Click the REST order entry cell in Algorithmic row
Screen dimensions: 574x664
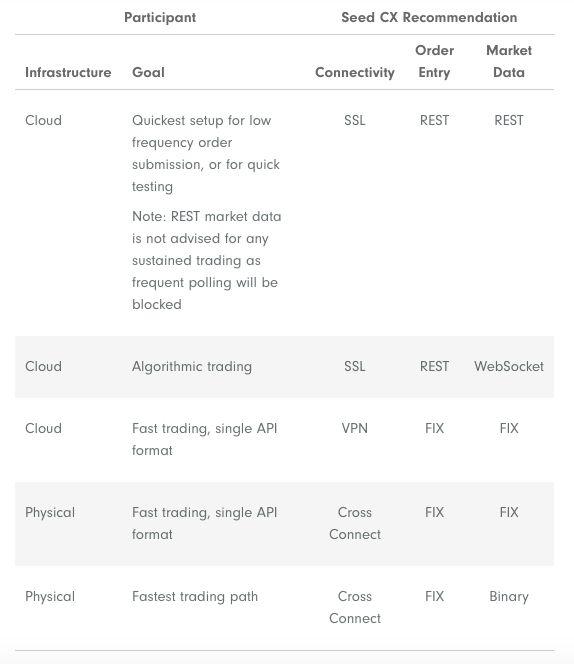click(434, 366)
